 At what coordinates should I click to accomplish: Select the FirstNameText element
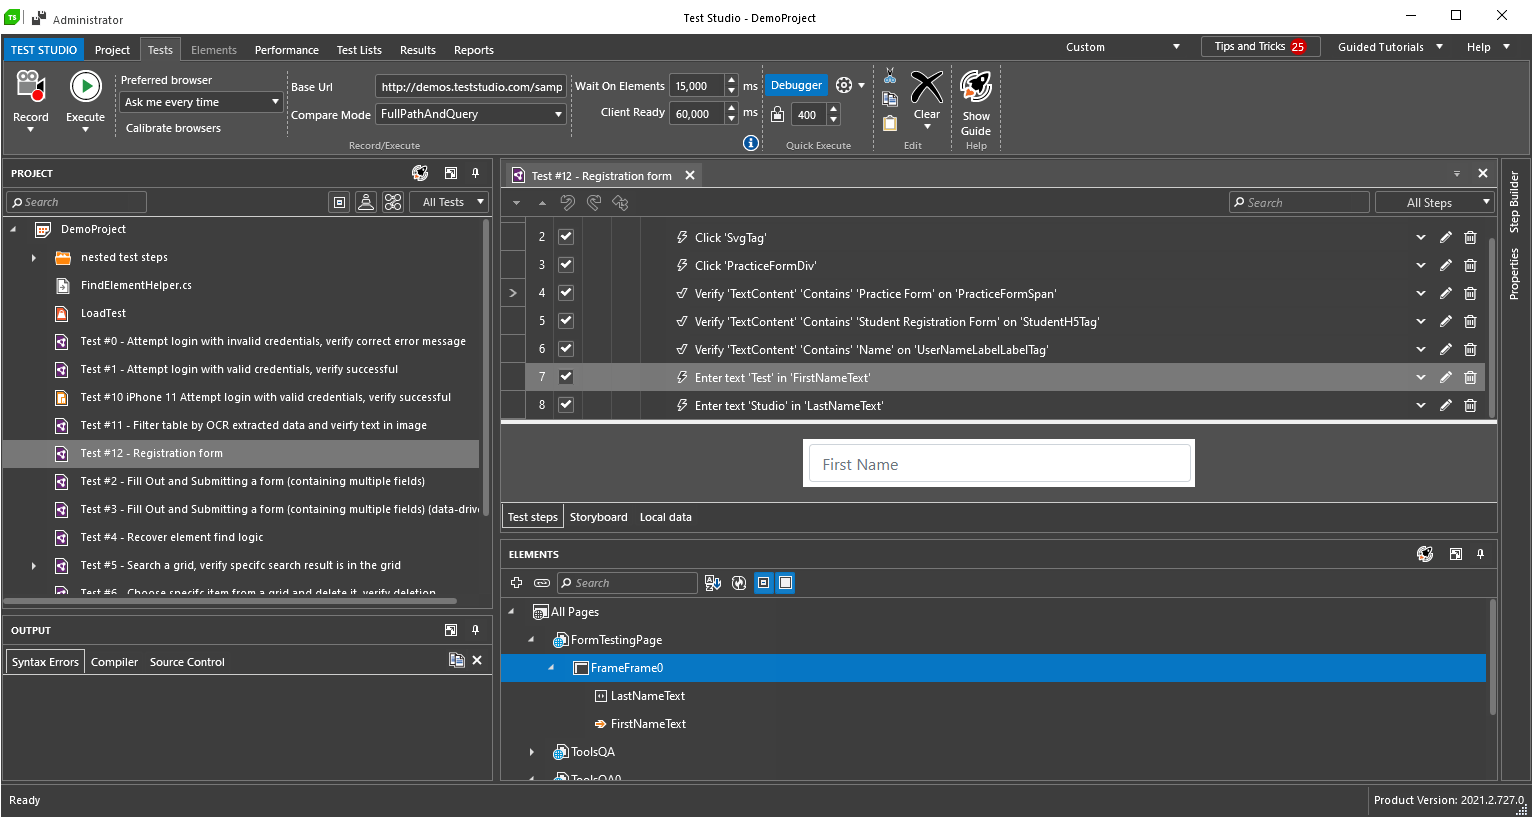(x=648, y=724)
